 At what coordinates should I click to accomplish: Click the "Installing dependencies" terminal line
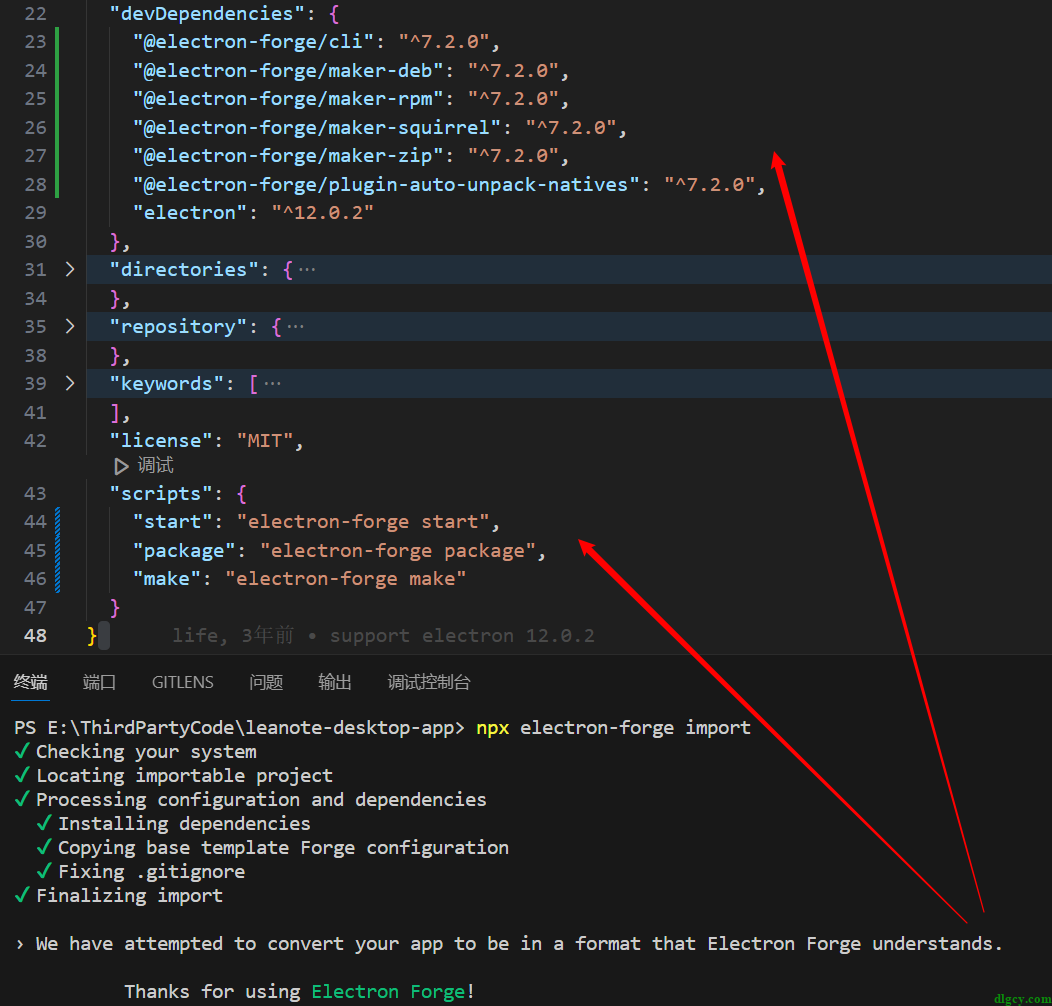pyautogui.click(x=185, y=824)
